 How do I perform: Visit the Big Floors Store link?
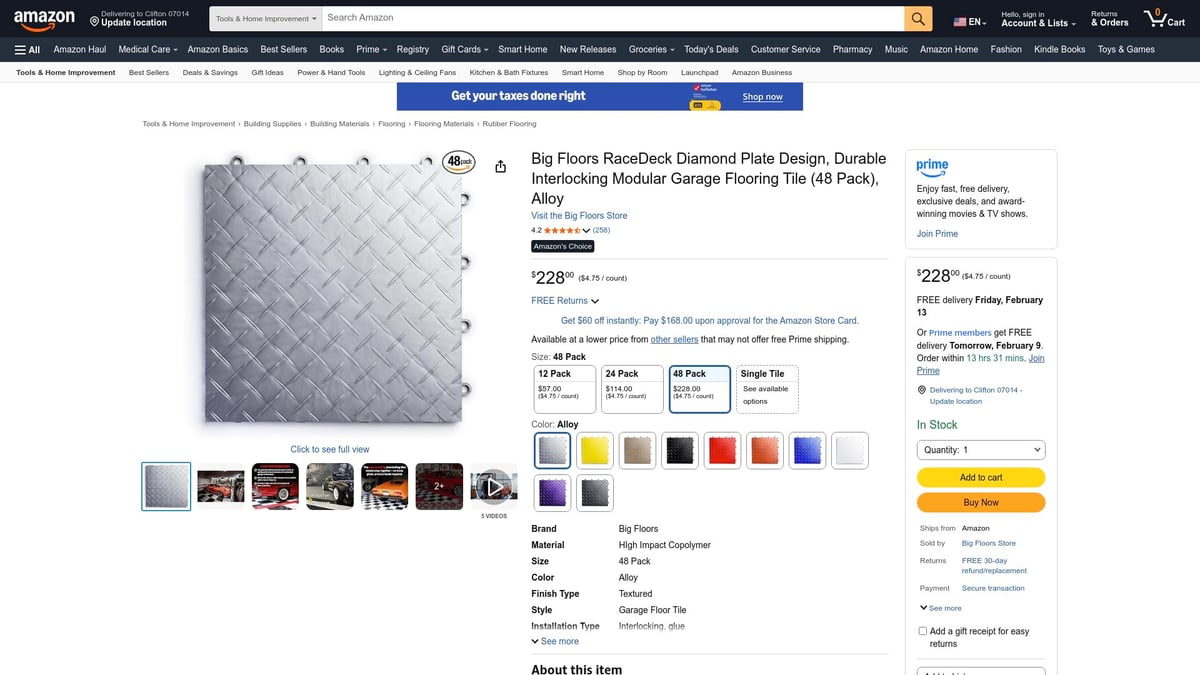coord(578,215)
